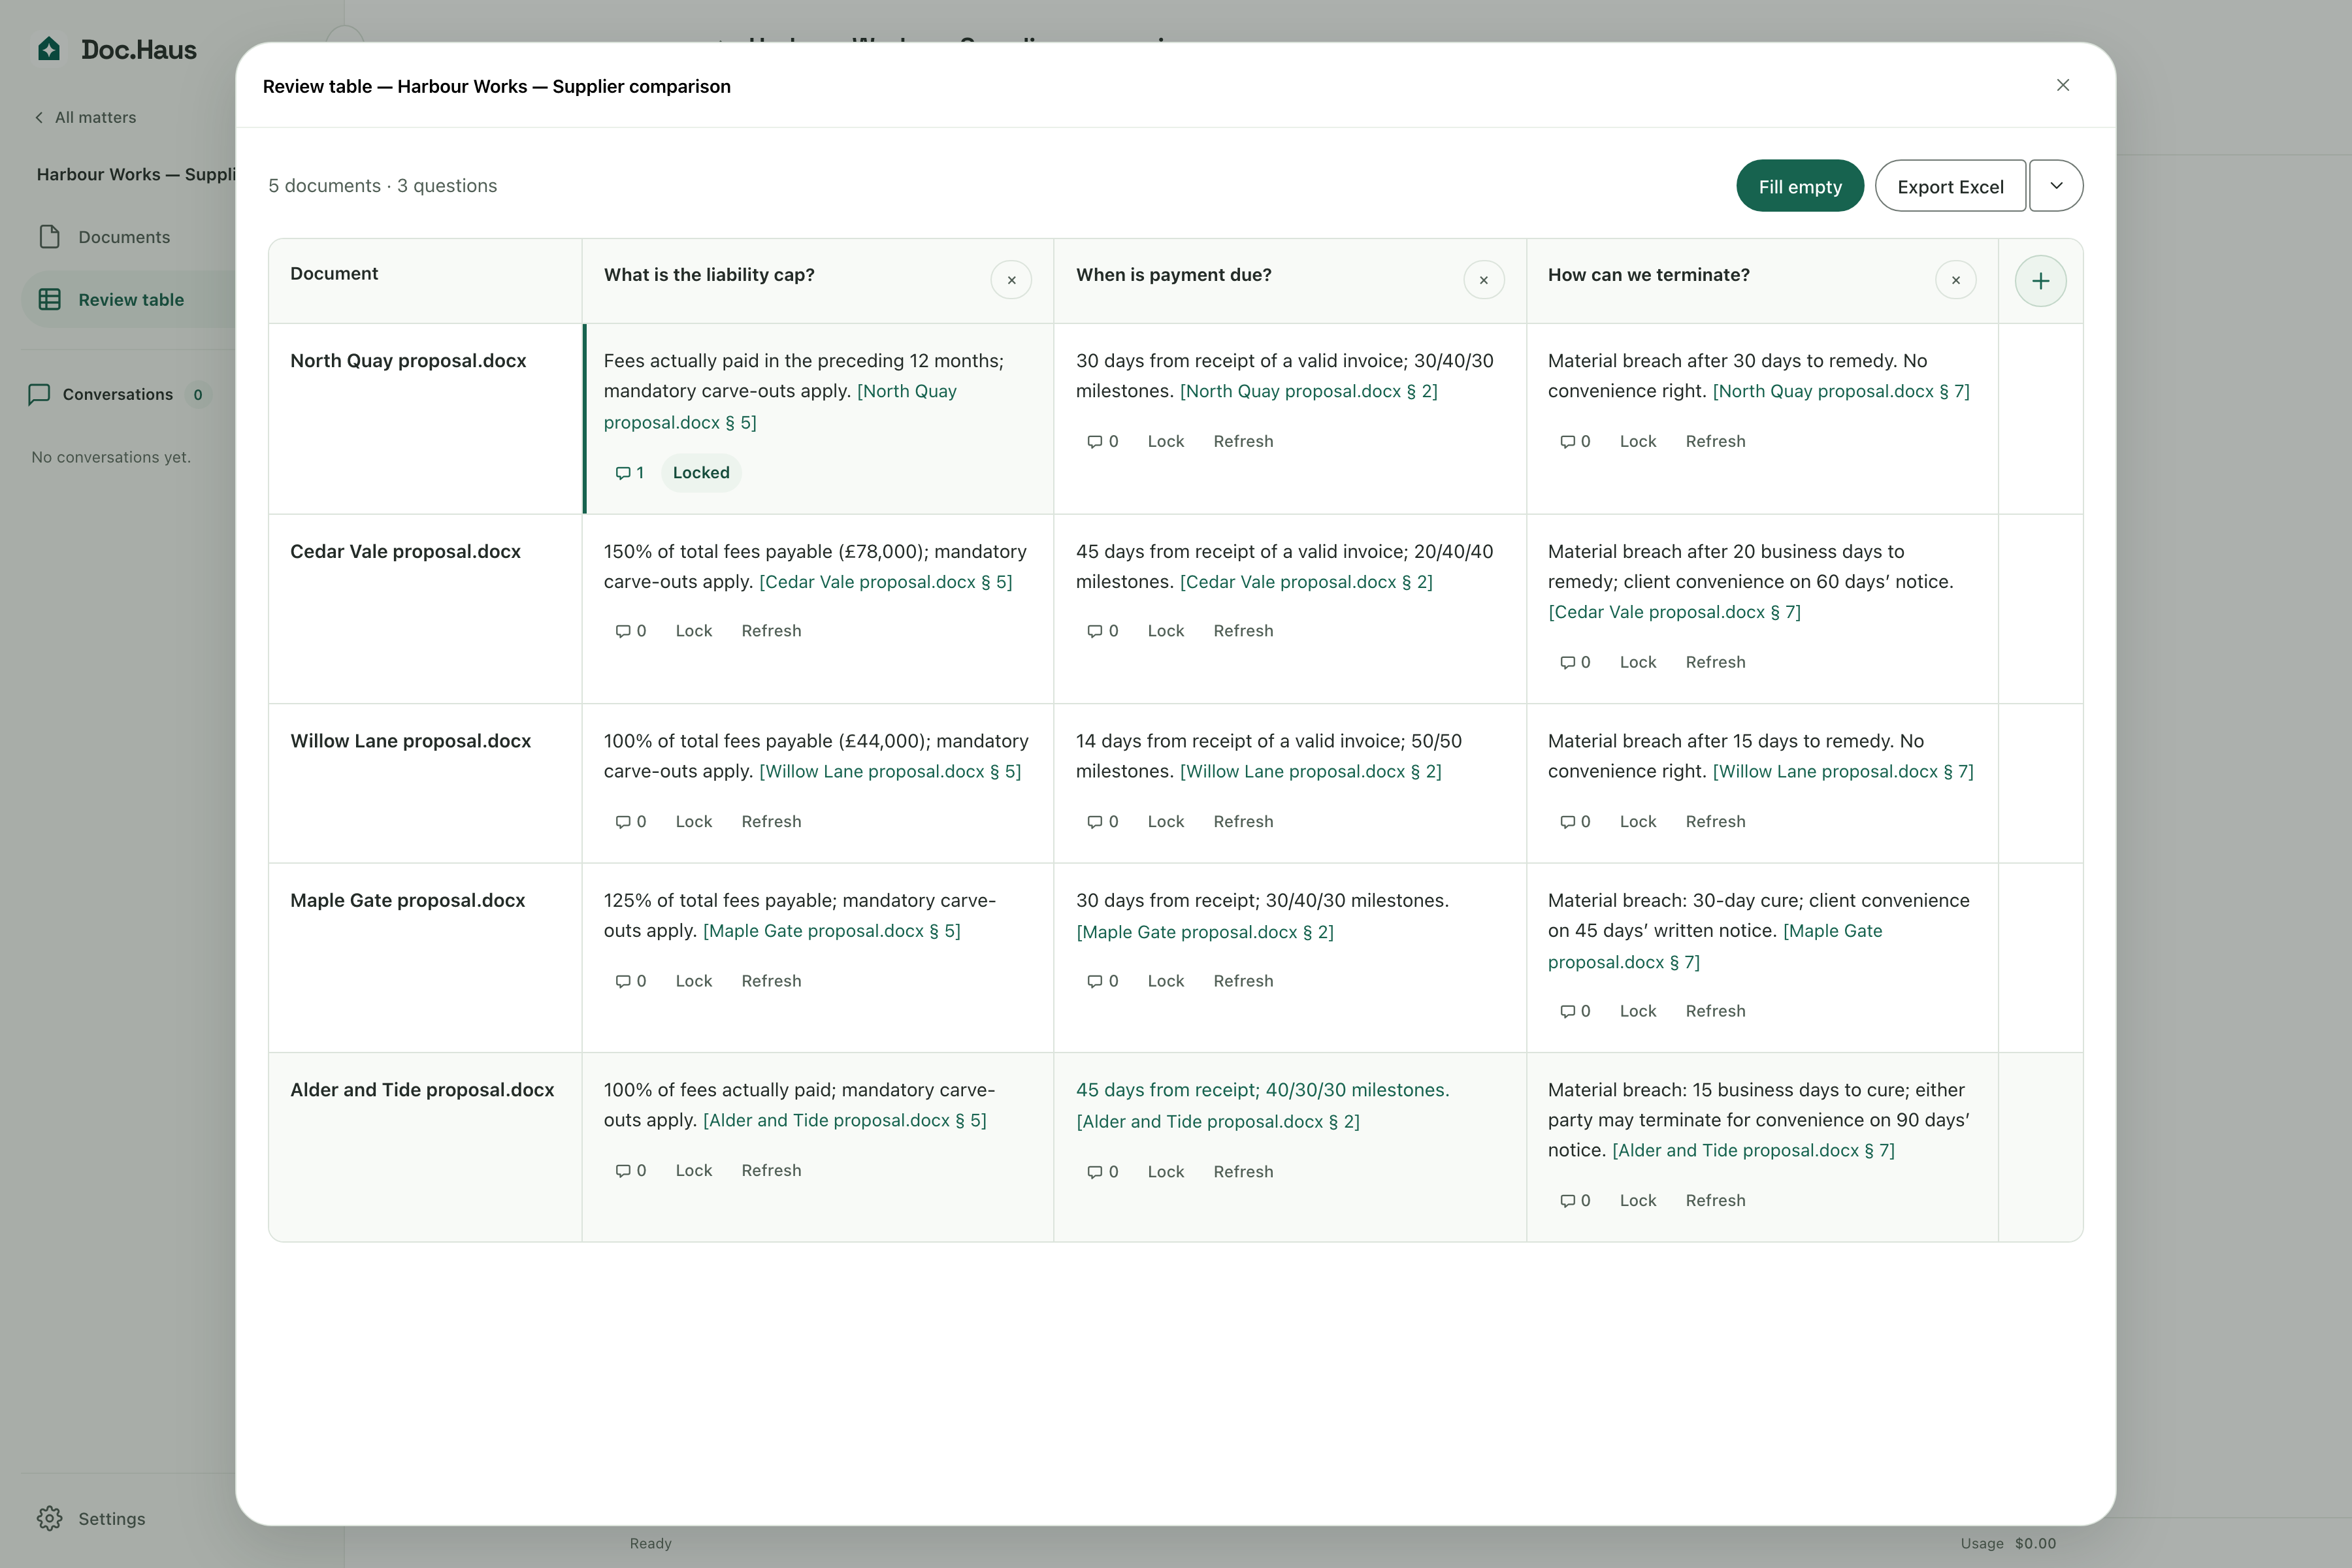Export the table to Excel
2352x1568 pixels.
(1950, 186)
